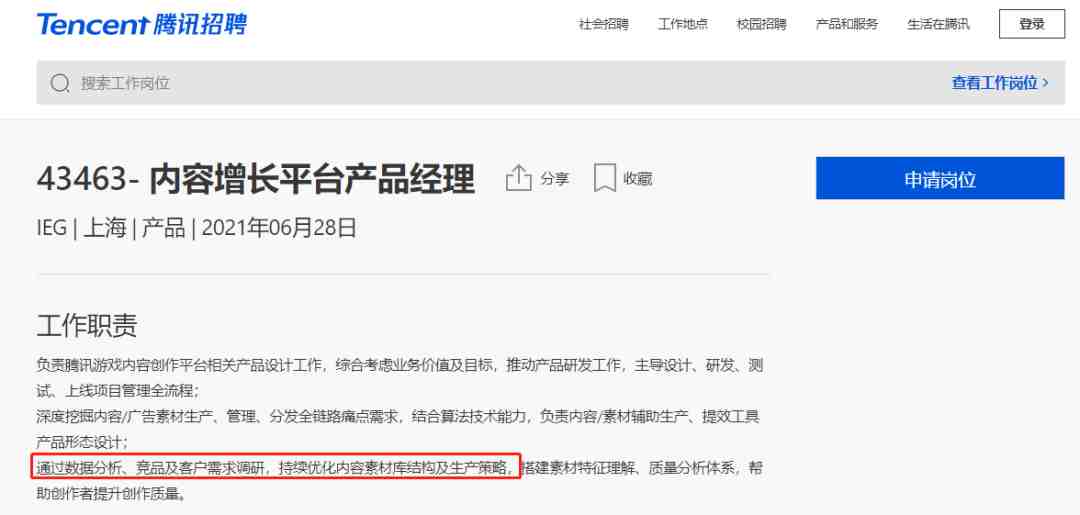Click the red-boxed highlighted responsibility sentence
This screenshot has height=515, width=1080.
click(x=275, y=467)
